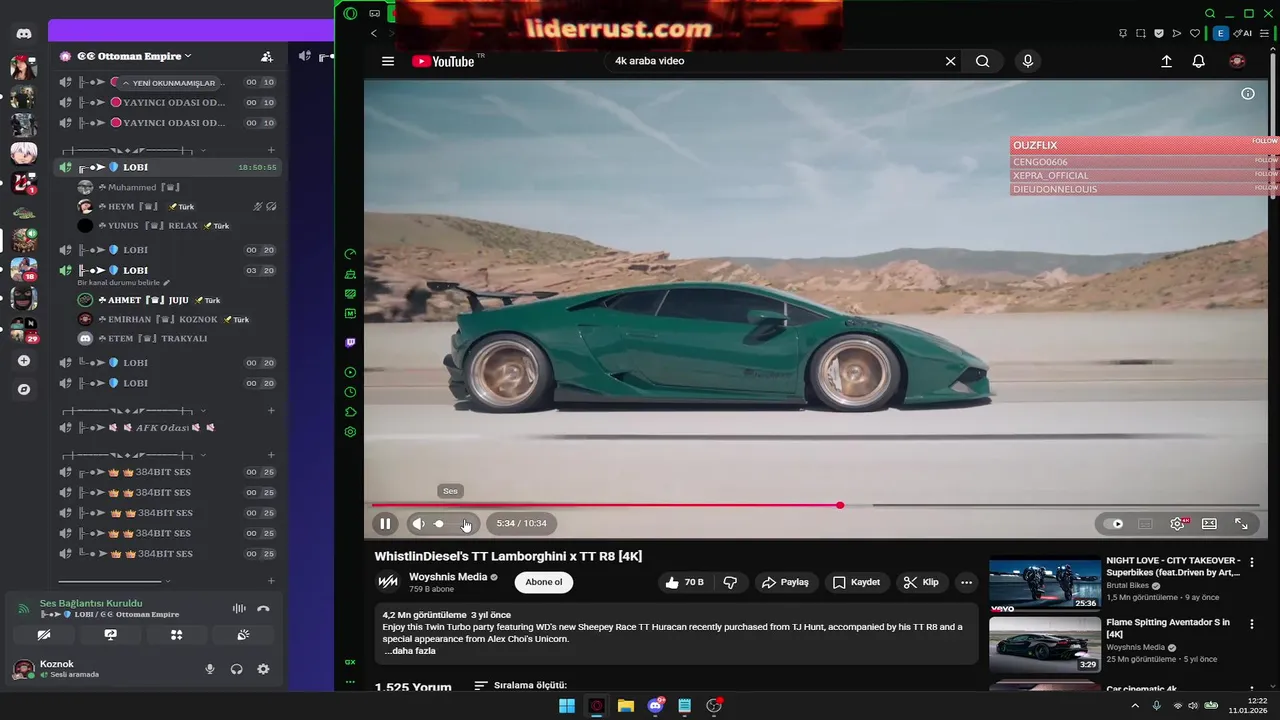This screenshot has width=1280, height=720.
Task: Open 'Sıralama ölçütü' comment sort dropdown
Action: (x=521, y=686)
